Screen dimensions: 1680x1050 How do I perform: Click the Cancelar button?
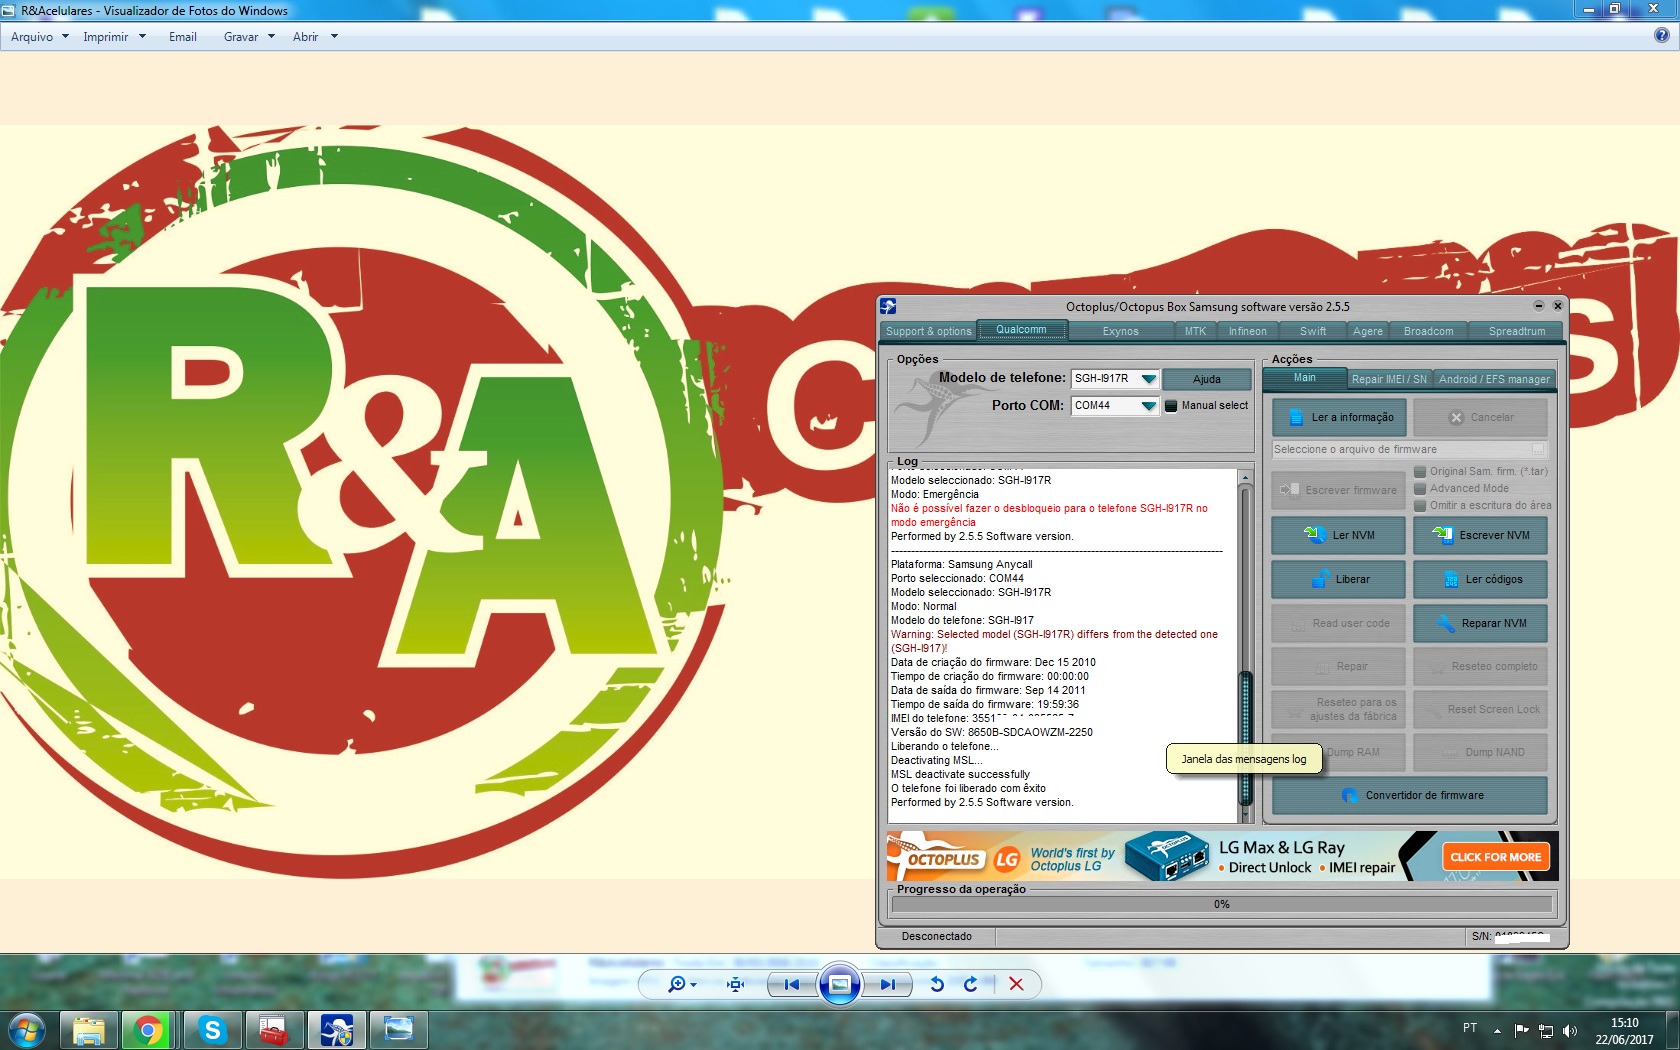coord(1480,418)
